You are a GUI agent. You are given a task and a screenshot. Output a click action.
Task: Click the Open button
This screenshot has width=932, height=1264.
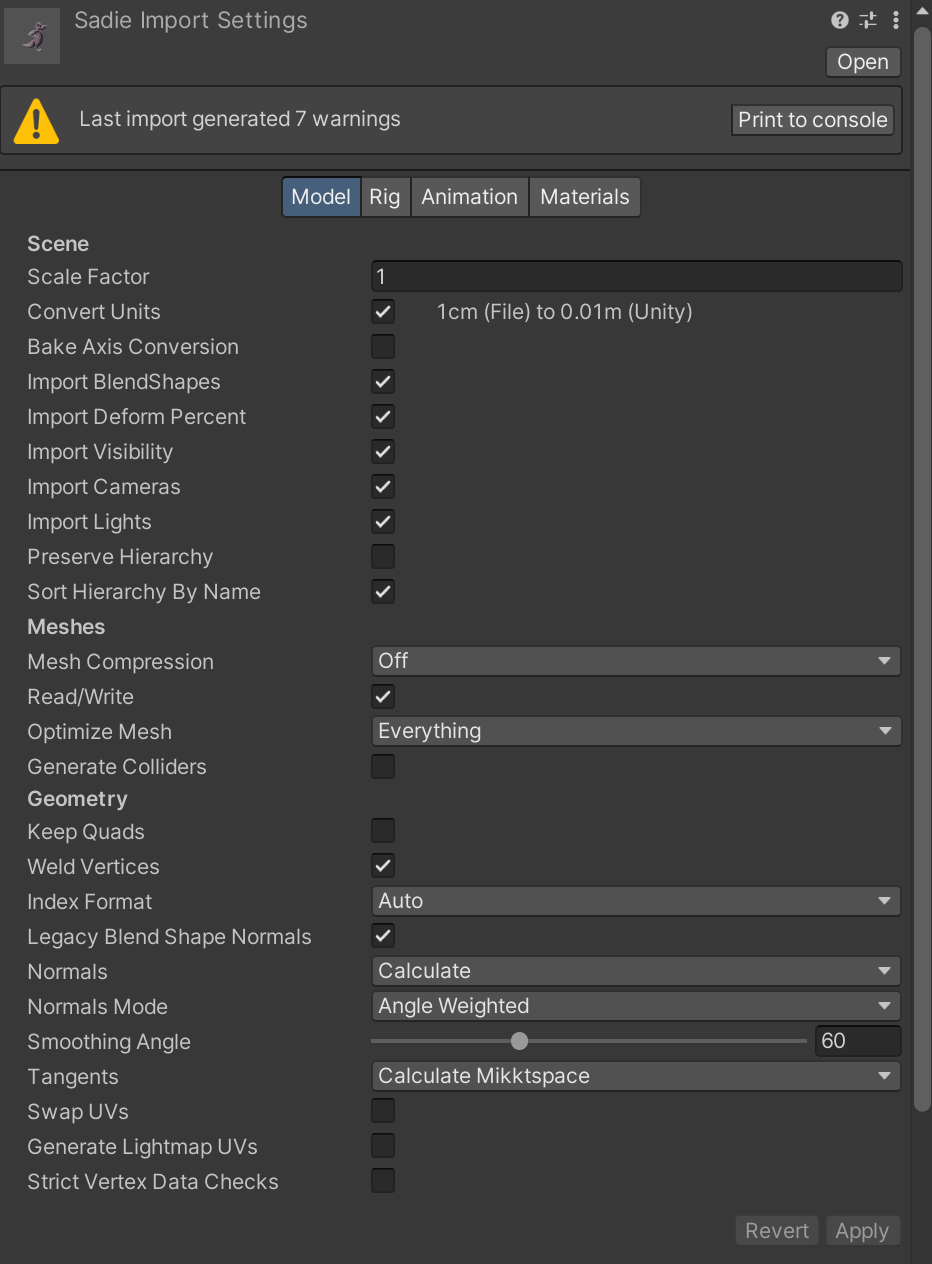click(863, 62)
